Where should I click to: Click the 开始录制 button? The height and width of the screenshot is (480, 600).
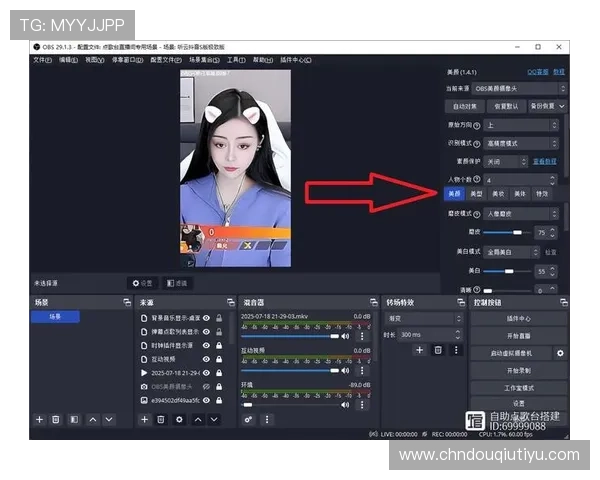(519, 371)
